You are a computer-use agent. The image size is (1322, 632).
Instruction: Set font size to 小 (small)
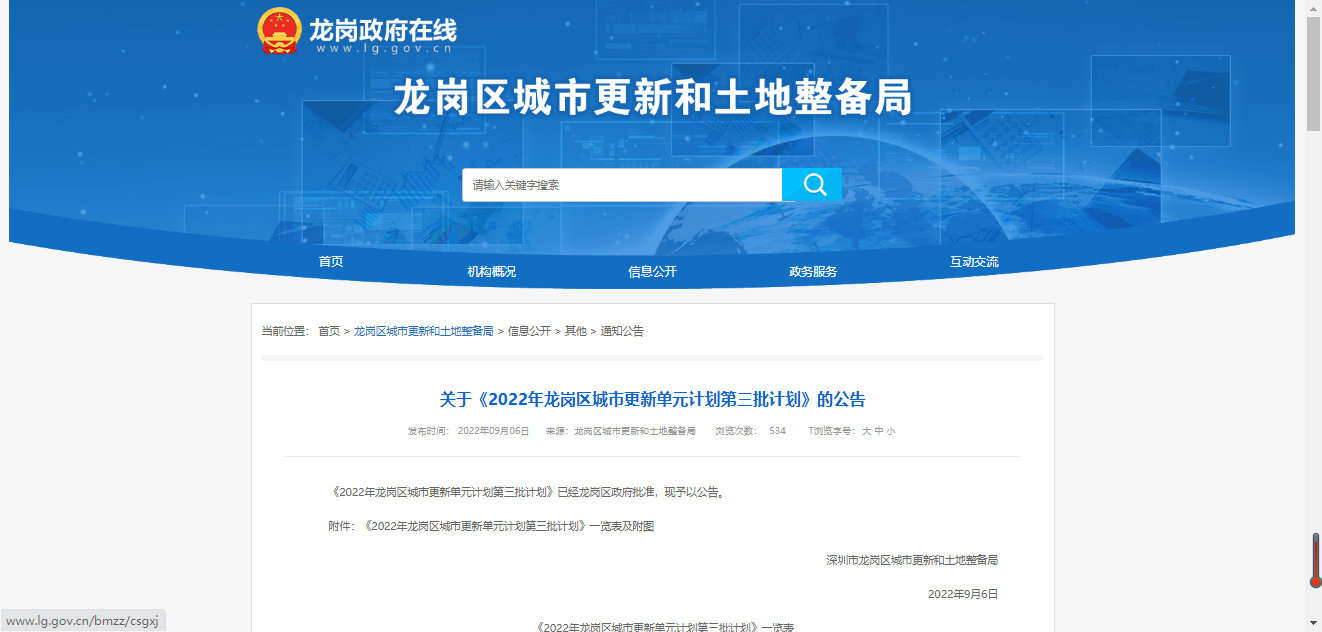890,431
